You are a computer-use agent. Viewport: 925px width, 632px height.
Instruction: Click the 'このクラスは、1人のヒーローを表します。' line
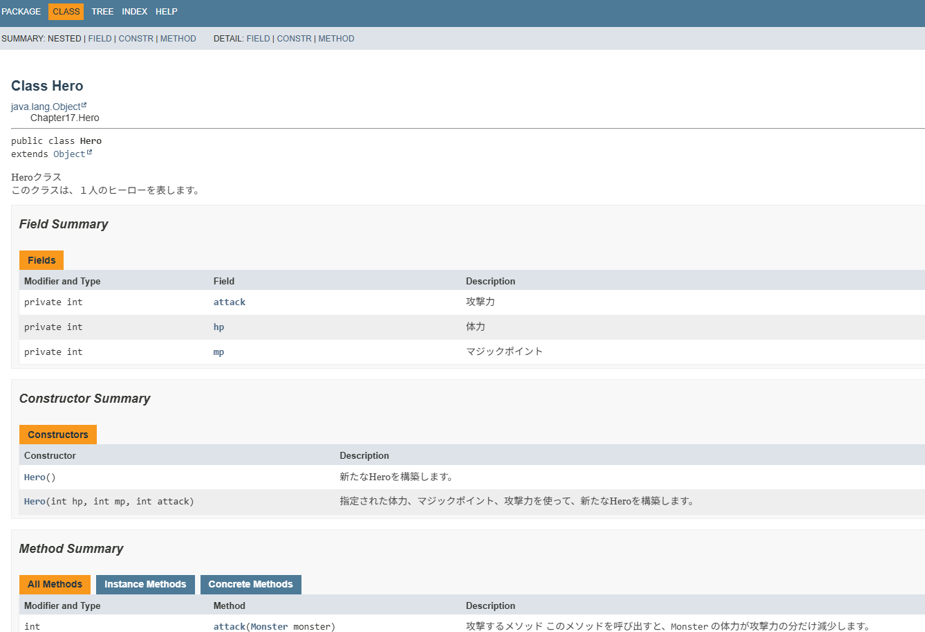click(x=106, y=190)
